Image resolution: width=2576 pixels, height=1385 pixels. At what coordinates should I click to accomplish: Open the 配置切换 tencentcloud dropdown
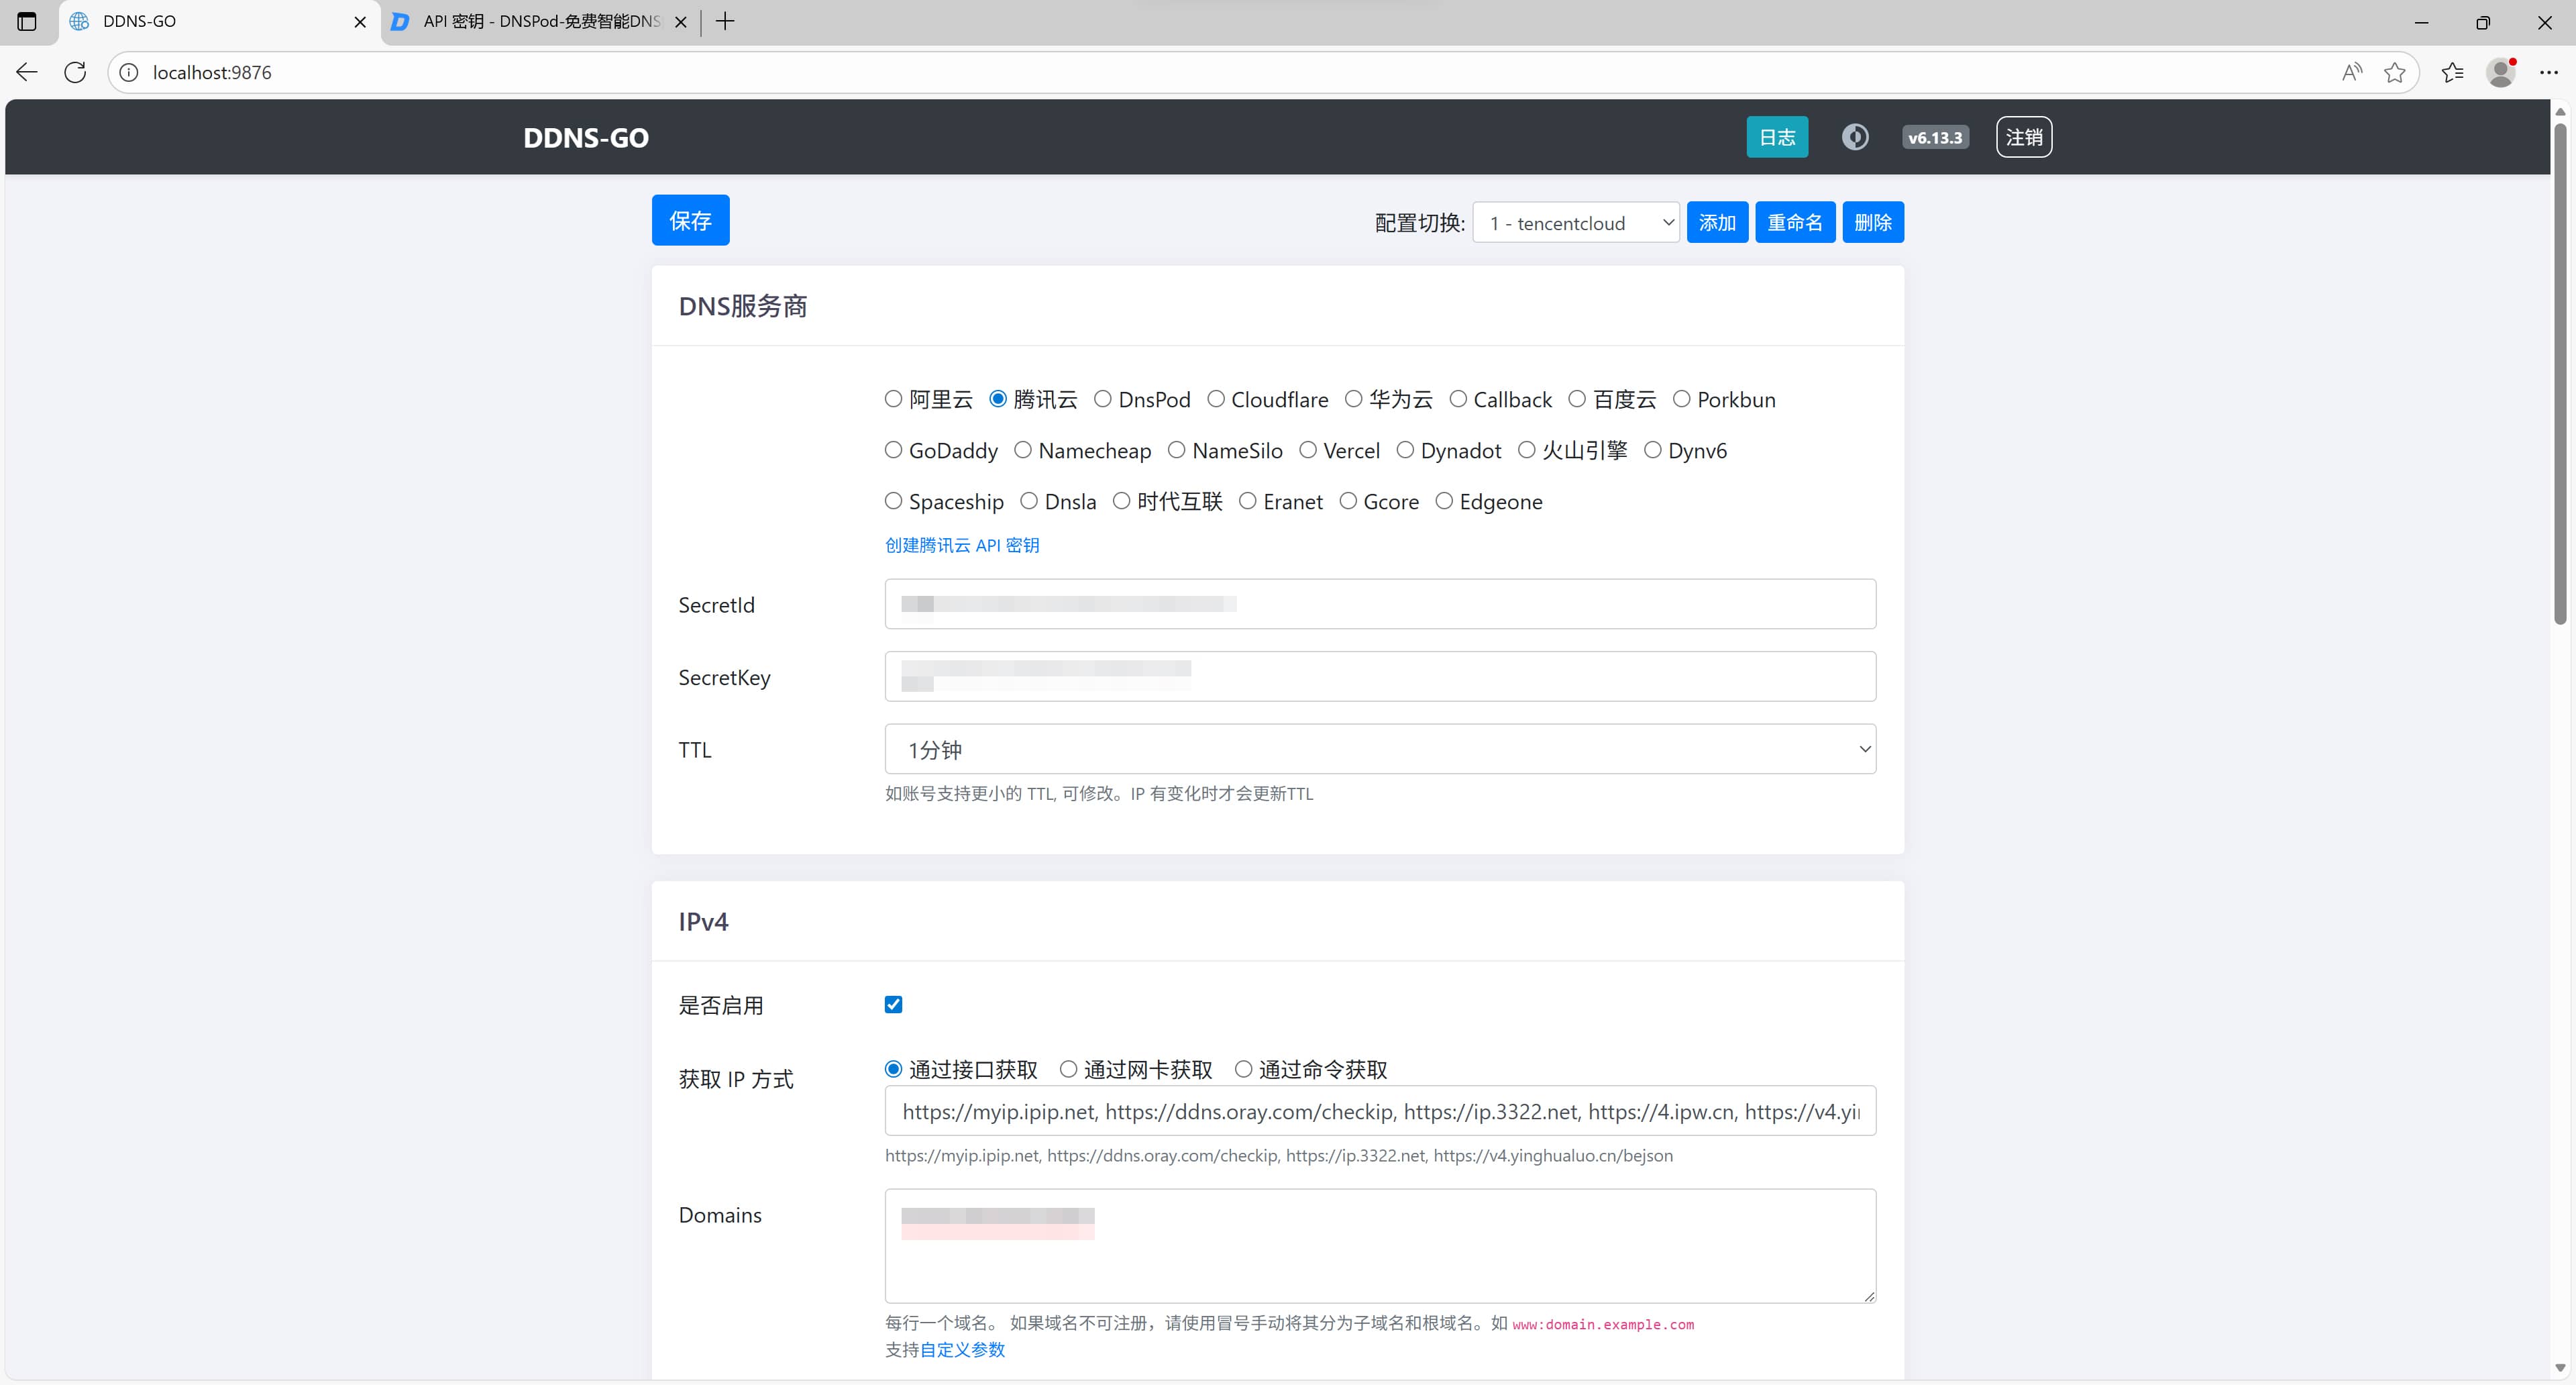click(x=1576, y=222)
